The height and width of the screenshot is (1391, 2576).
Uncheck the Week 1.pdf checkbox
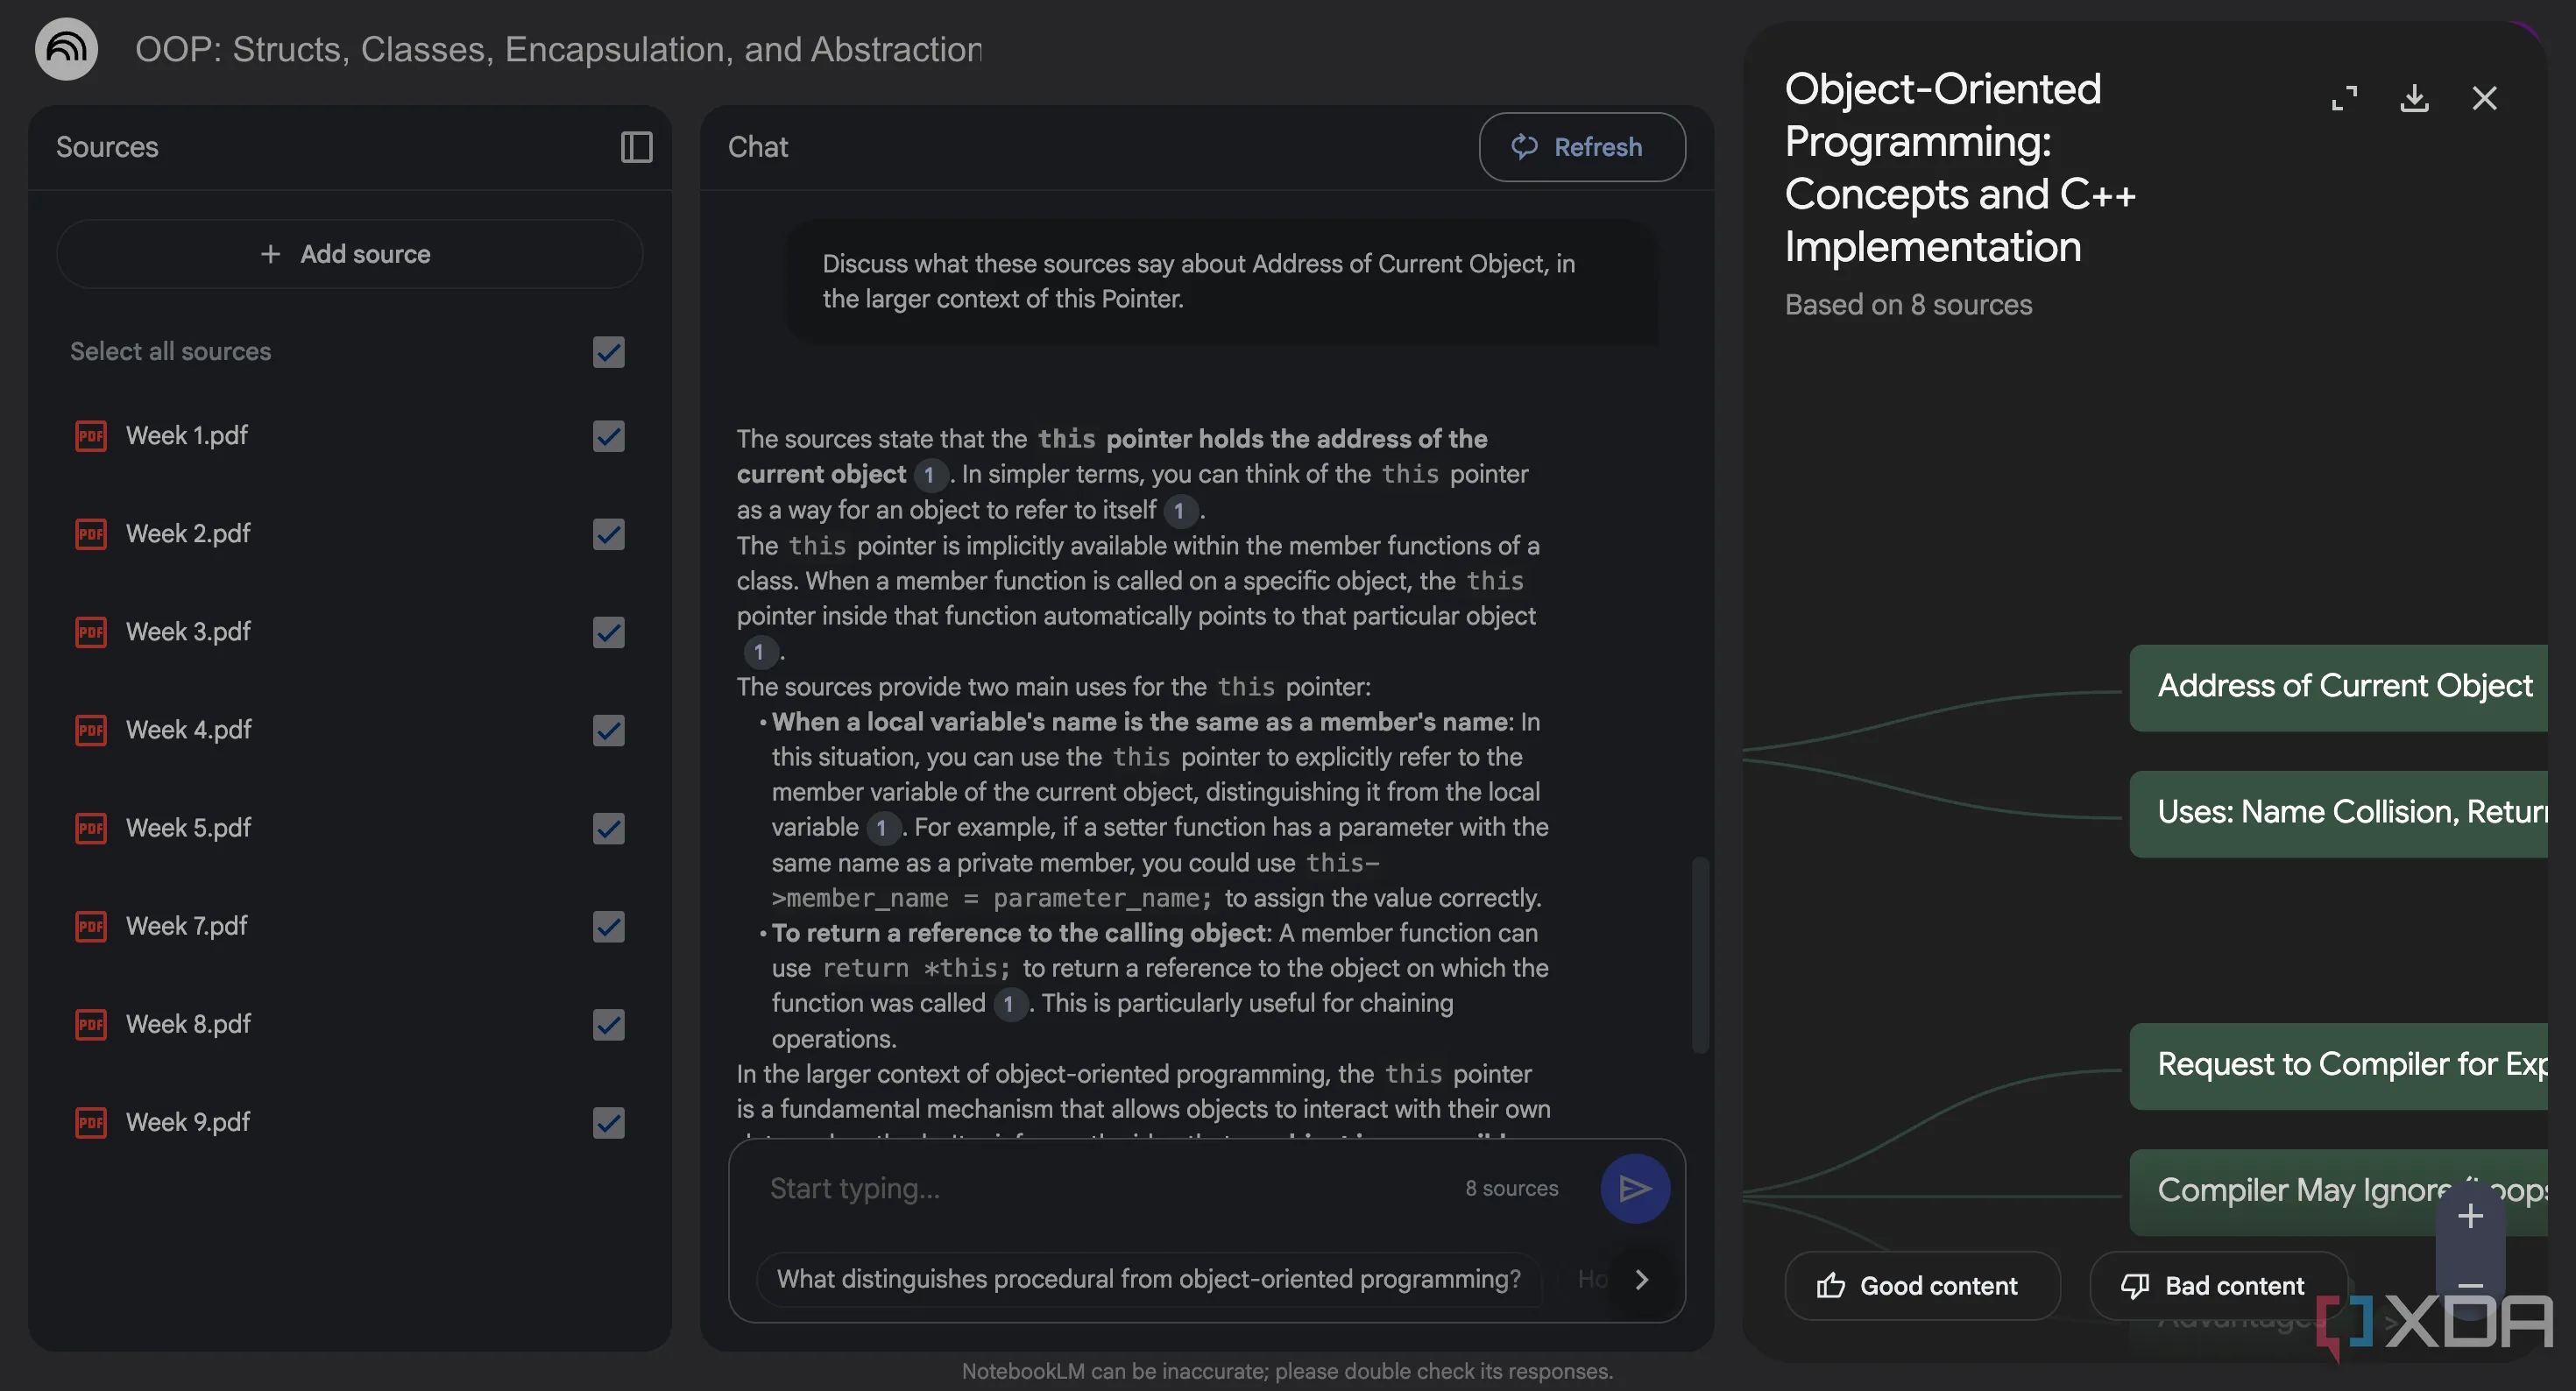click(x=608, y=436)
